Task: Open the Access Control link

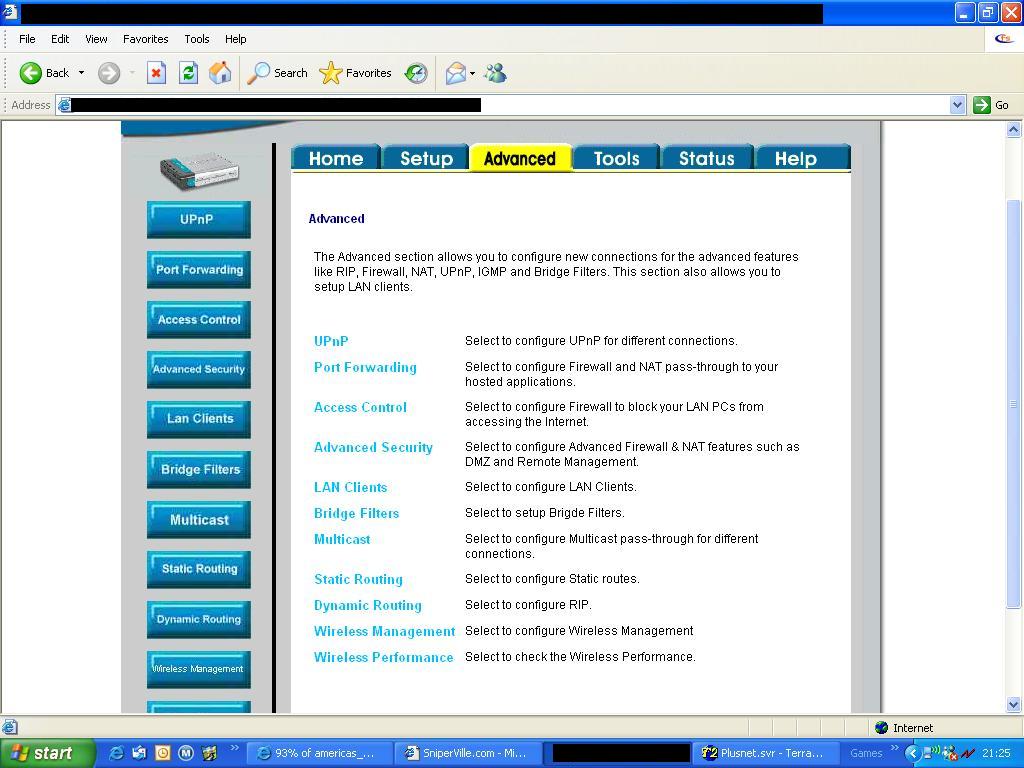Action: click(360, 408)
